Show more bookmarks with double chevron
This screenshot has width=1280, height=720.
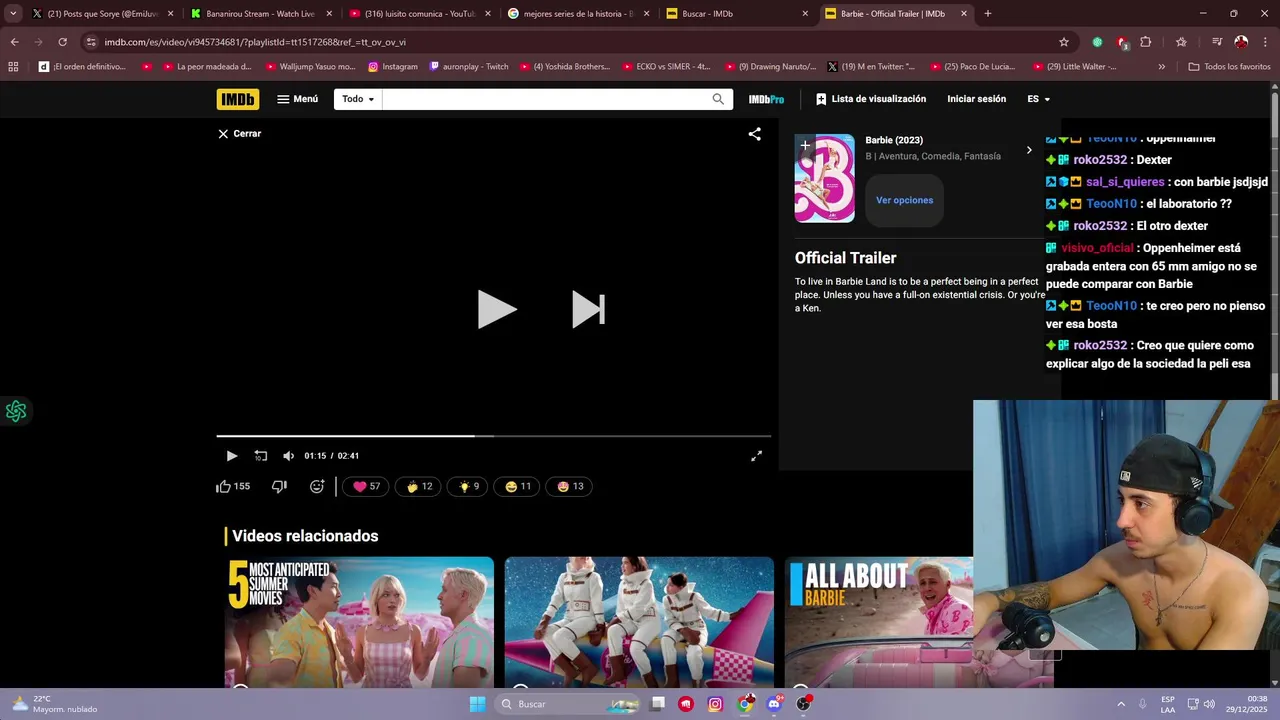click(x=1161, y=67)
